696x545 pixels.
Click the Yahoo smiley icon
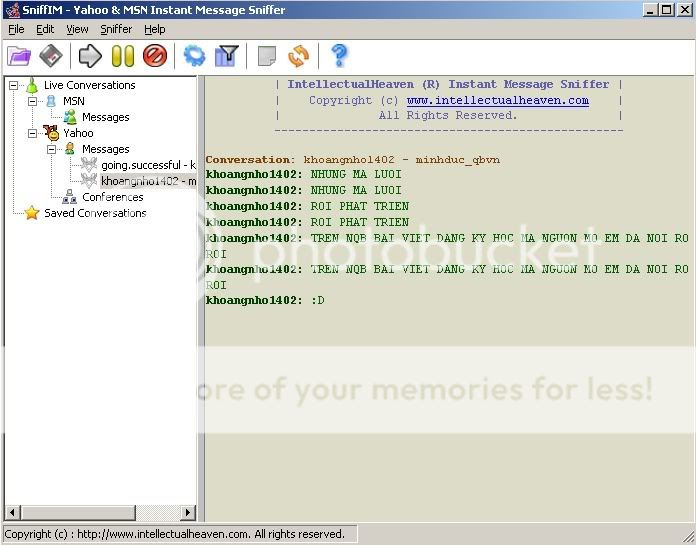point(51,133)
